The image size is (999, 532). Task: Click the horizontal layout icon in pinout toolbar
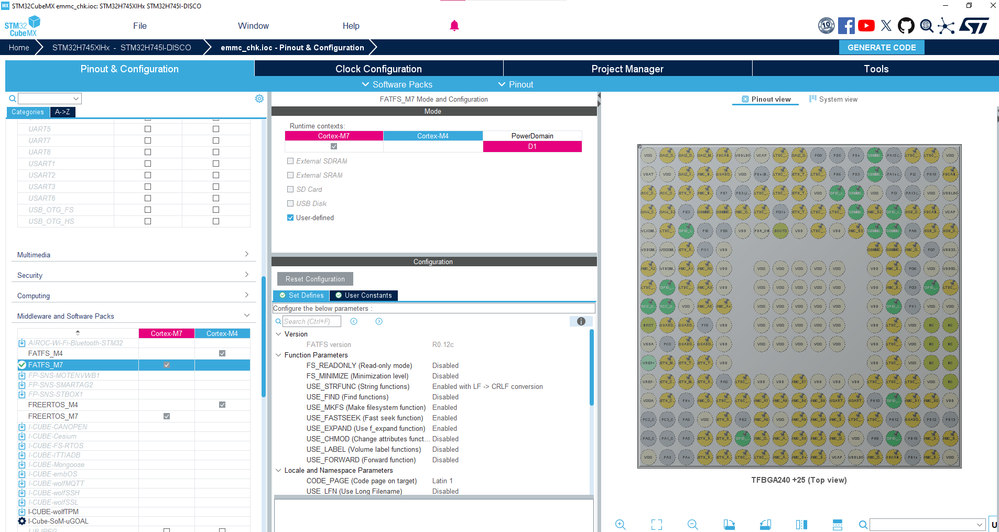[838, 524]
